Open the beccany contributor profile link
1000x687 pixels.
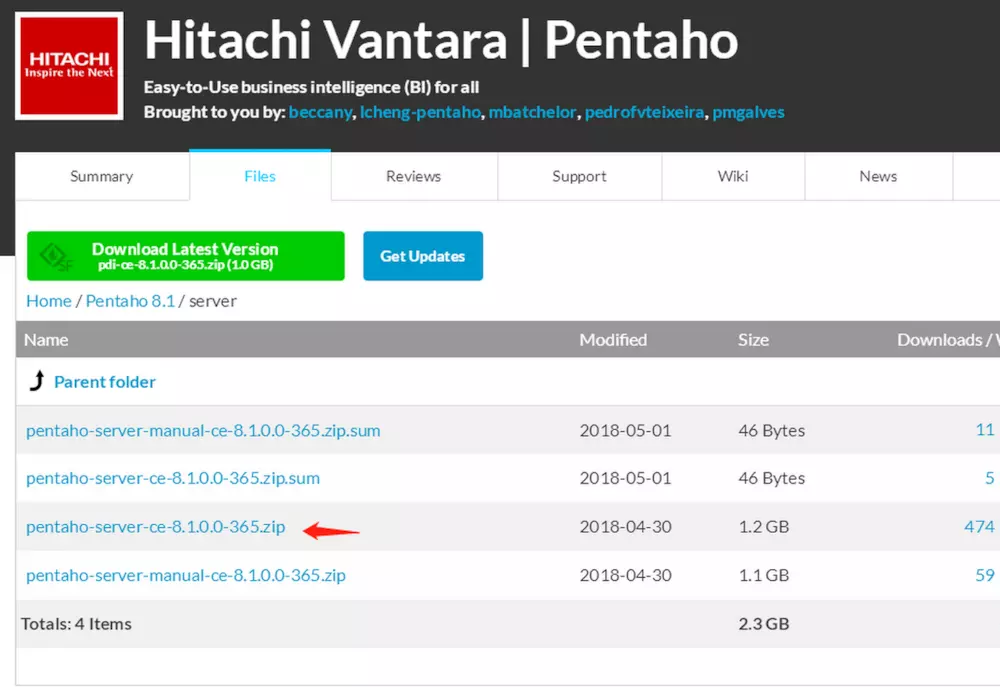tap(320, 112)
